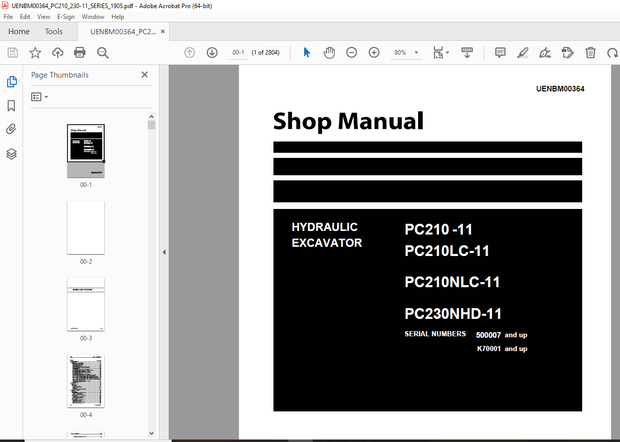Activate the selection arrow tool
This screenshot has height=442, width=620.
(306, 53)
